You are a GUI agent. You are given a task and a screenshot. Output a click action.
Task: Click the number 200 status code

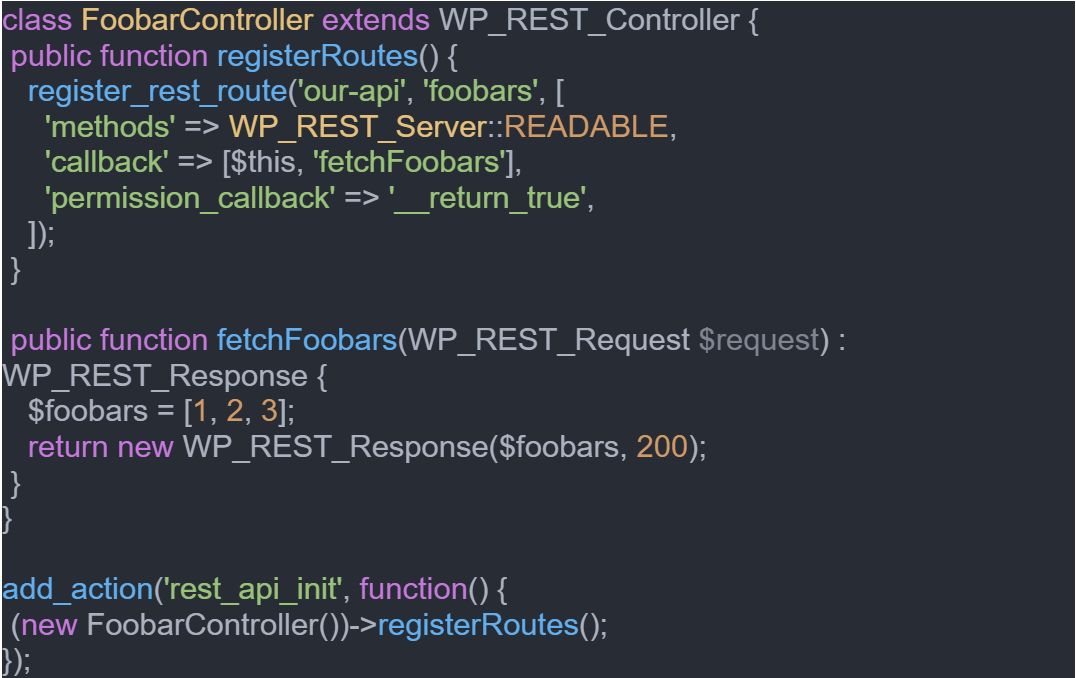[662, 447]
